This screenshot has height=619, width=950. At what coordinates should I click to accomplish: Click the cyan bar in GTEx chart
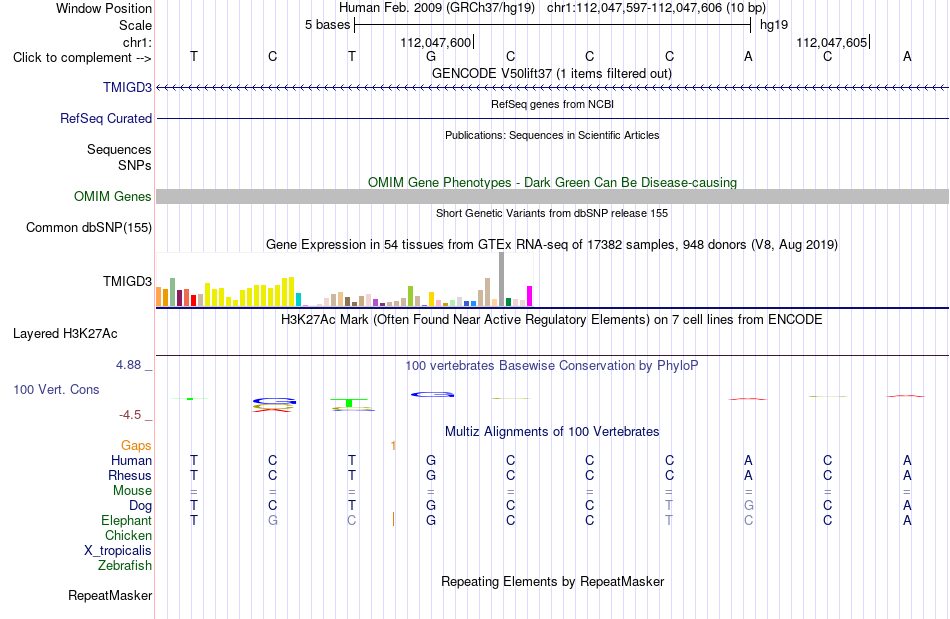coord(298,299)
